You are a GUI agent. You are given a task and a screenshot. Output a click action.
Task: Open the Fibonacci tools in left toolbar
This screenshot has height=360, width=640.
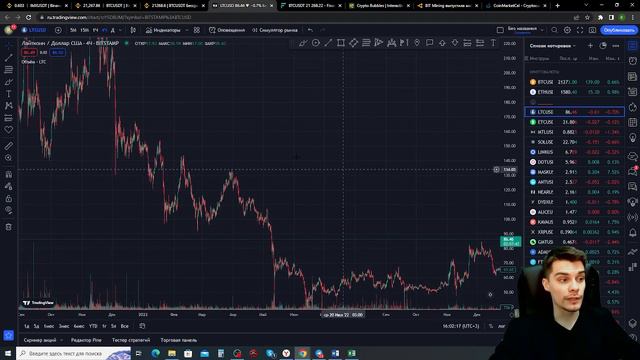[9, 70]
